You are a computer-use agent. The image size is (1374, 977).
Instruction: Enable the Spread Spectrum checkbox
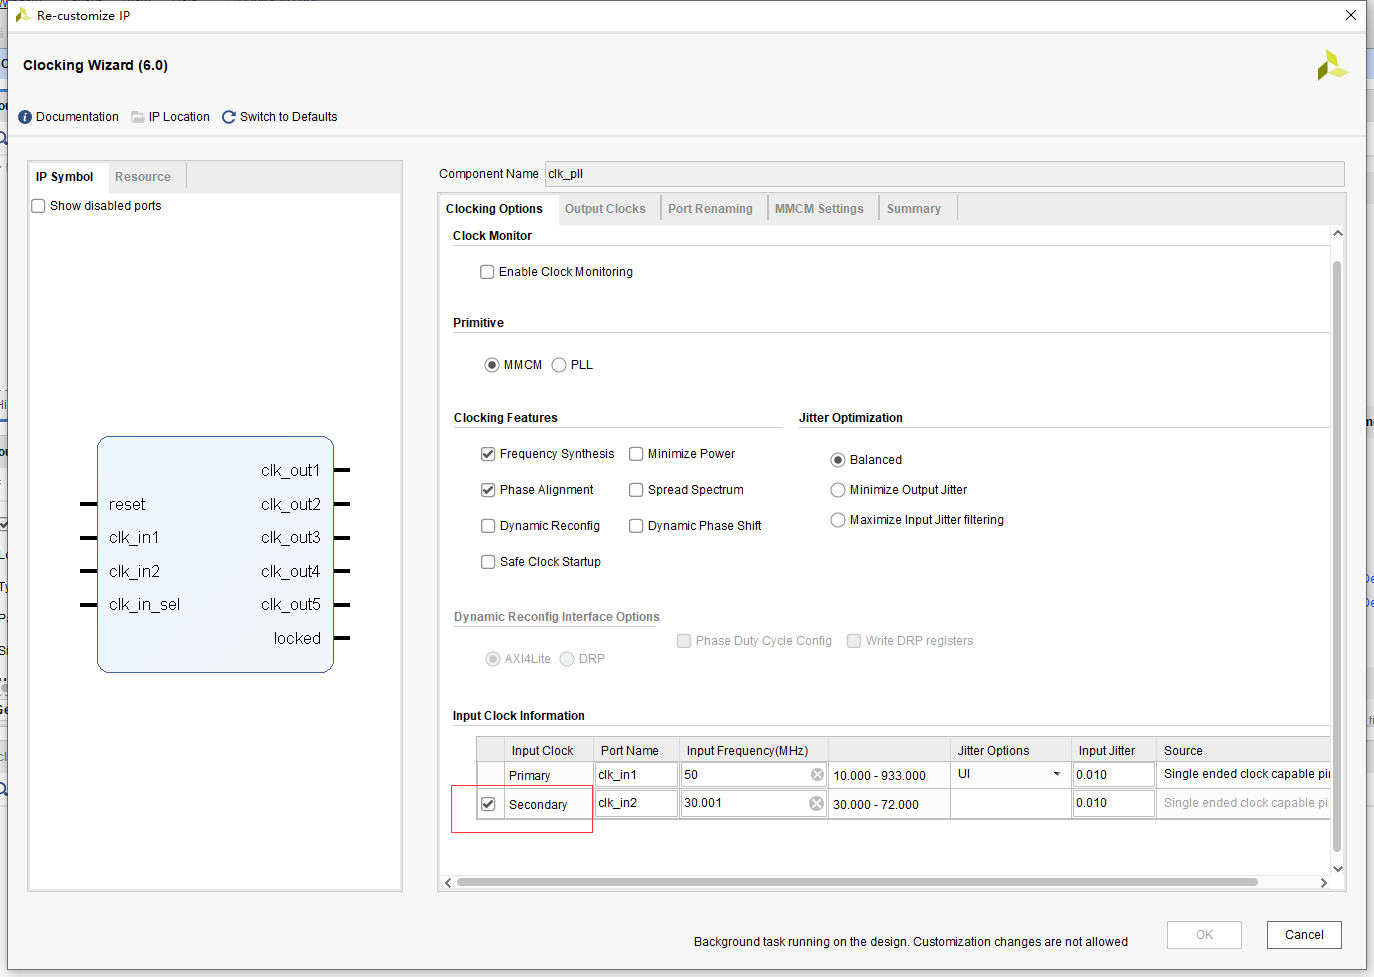click(636, 490)
